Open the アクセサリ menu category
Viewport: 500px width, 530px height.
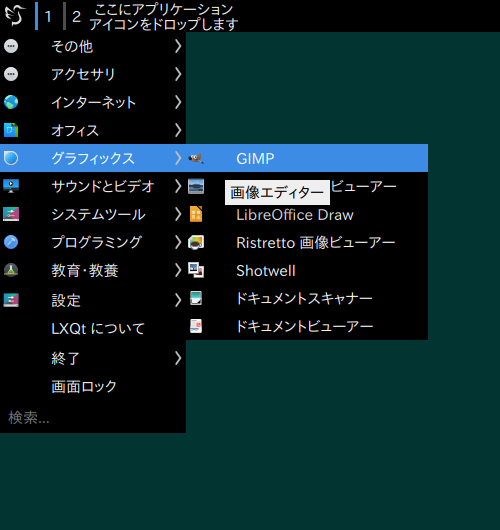click(x=93, y=74)
